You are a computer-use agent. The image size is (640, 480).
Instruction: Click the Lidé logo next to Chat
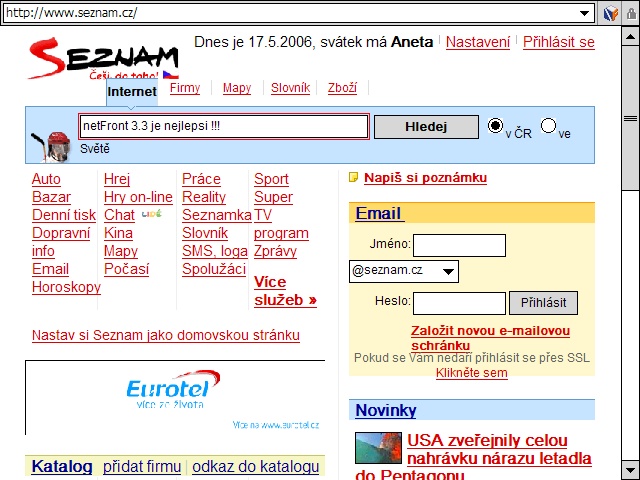click(151, 213)
